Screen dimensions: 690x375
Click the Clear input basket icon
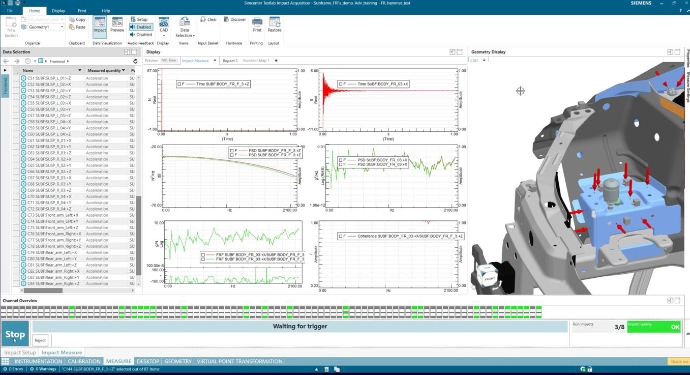tap(208, 19)
